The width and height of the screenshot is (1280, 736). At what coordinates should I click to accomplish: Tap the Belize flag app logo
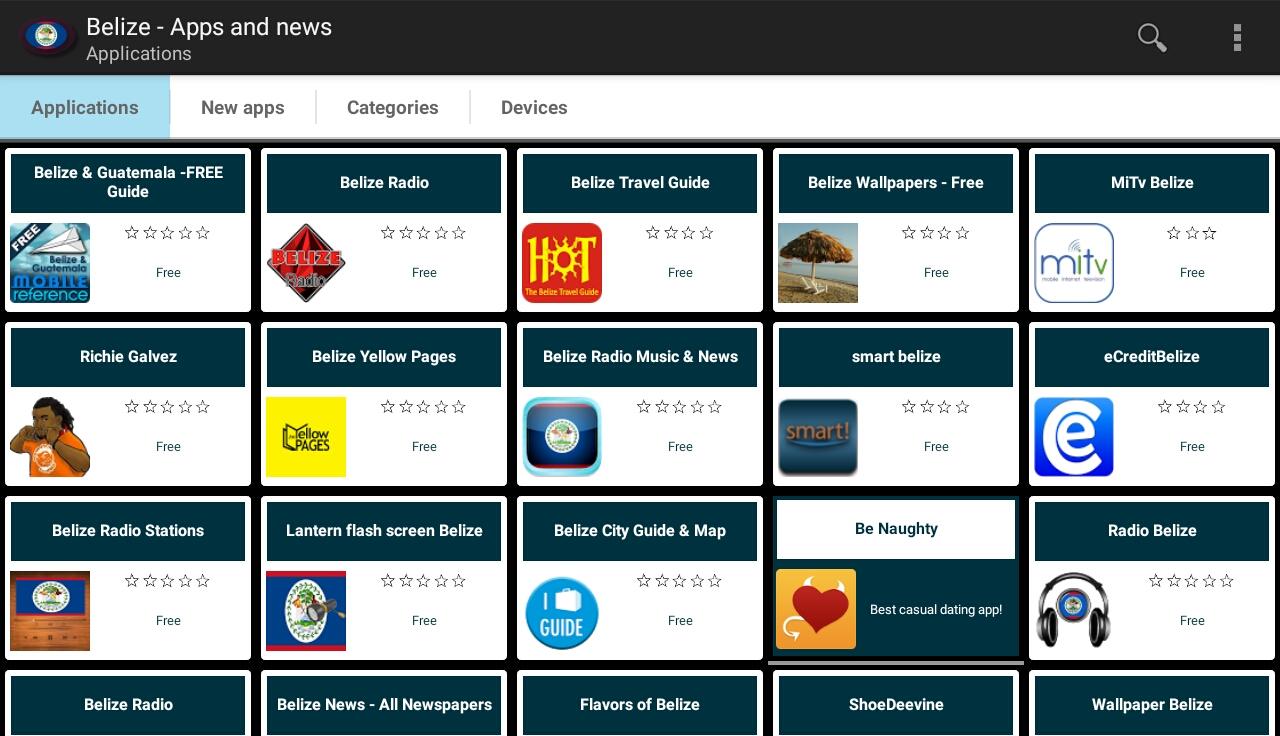click(x=46, y=37)
